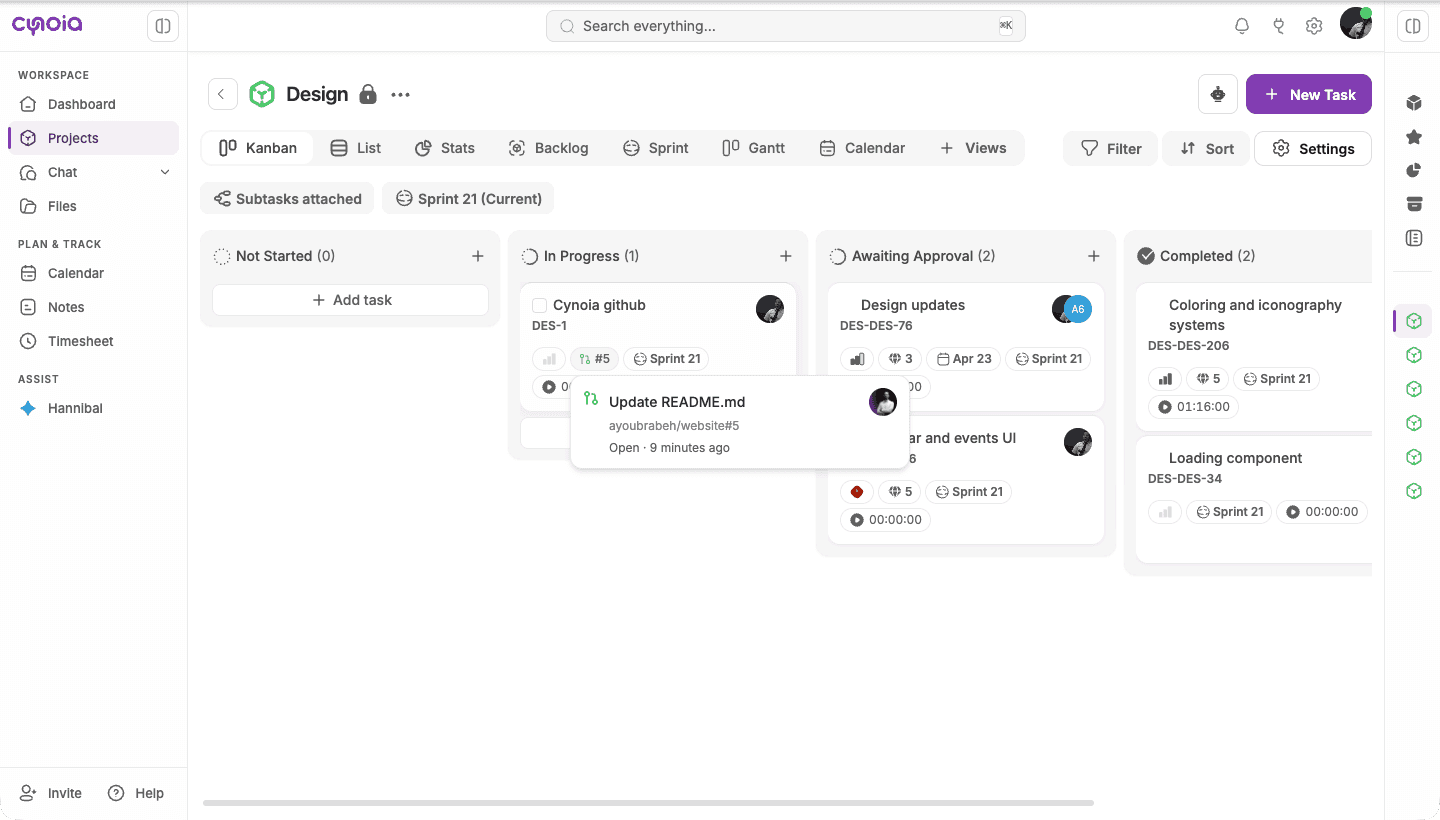Click the Search everything field
This screenshot has width=1440, height=820.
(786, 26)
